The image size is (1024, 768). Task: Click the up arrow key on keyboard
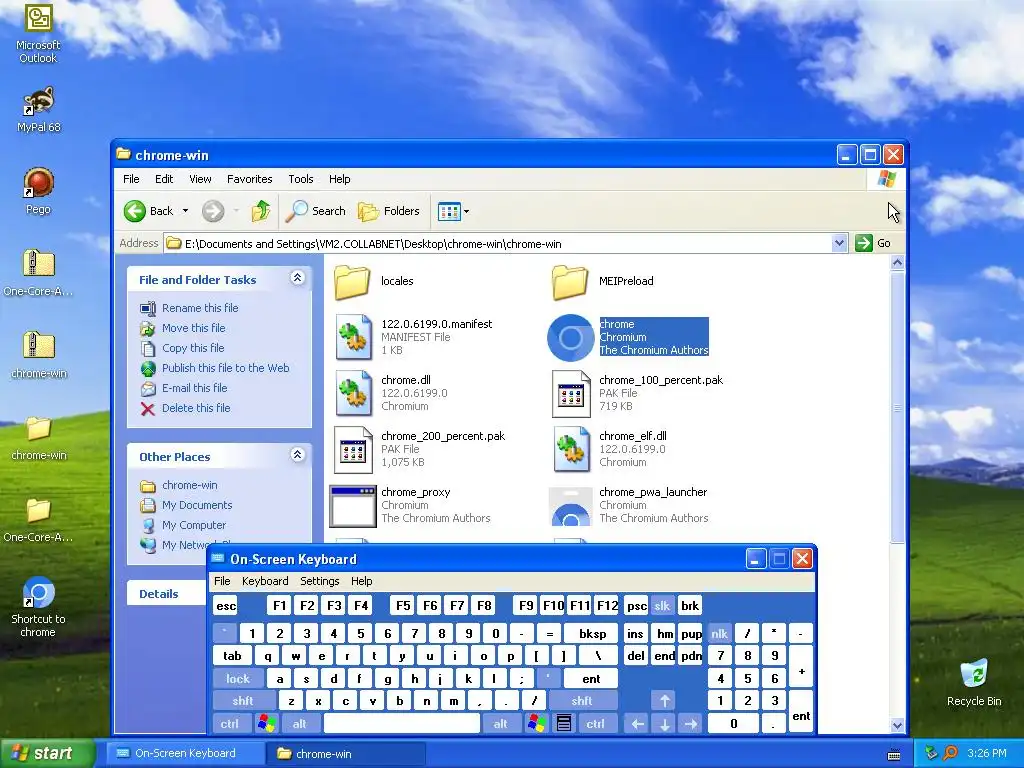tap(664, 701)
